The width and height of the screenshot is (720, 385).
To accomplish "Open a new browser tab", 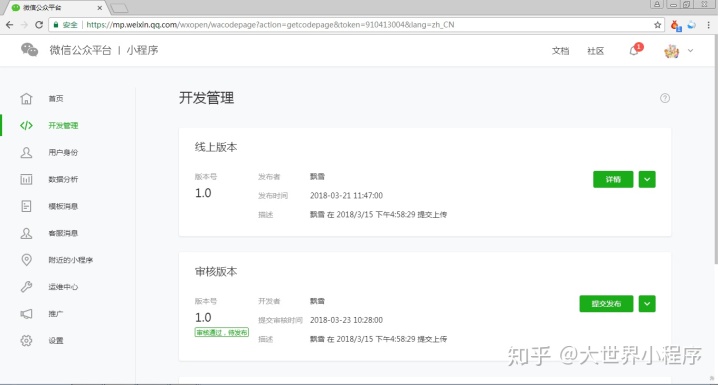I will pyautogui.click(x=119, y=8).
